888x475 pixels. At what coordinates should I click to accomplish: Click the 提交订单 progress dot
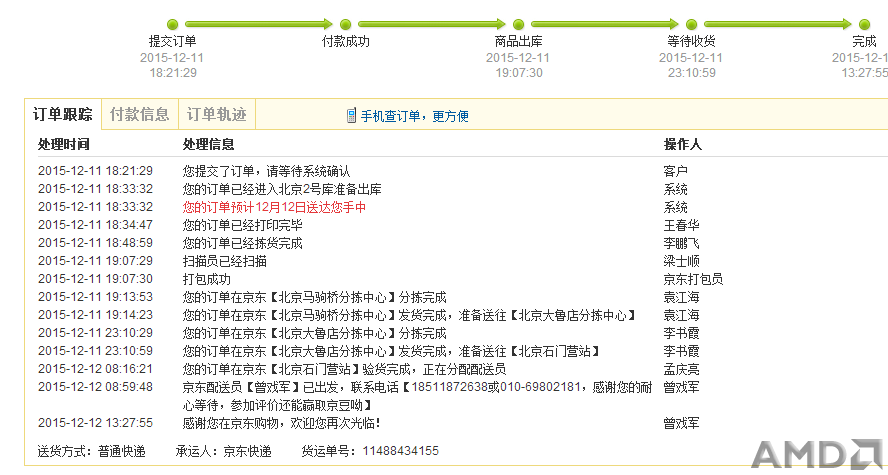(x=173, y=24)
